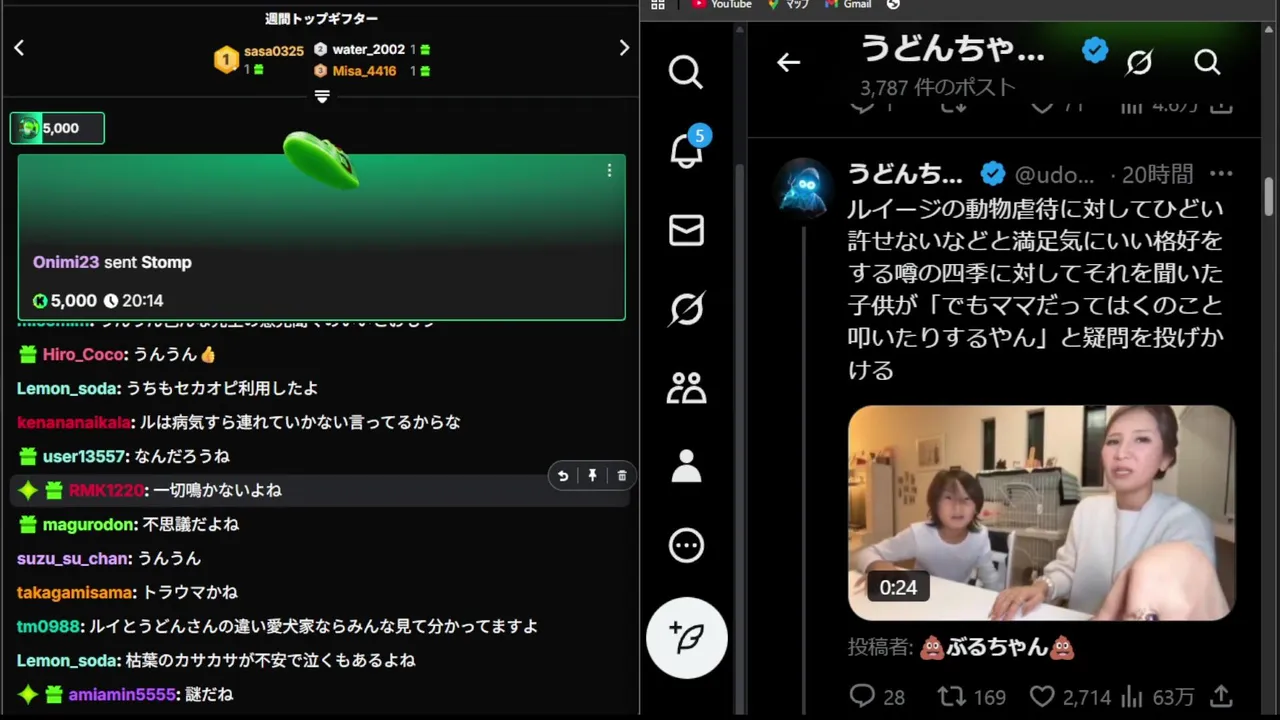Open Grok in the X sidebar

coord(686,308)
